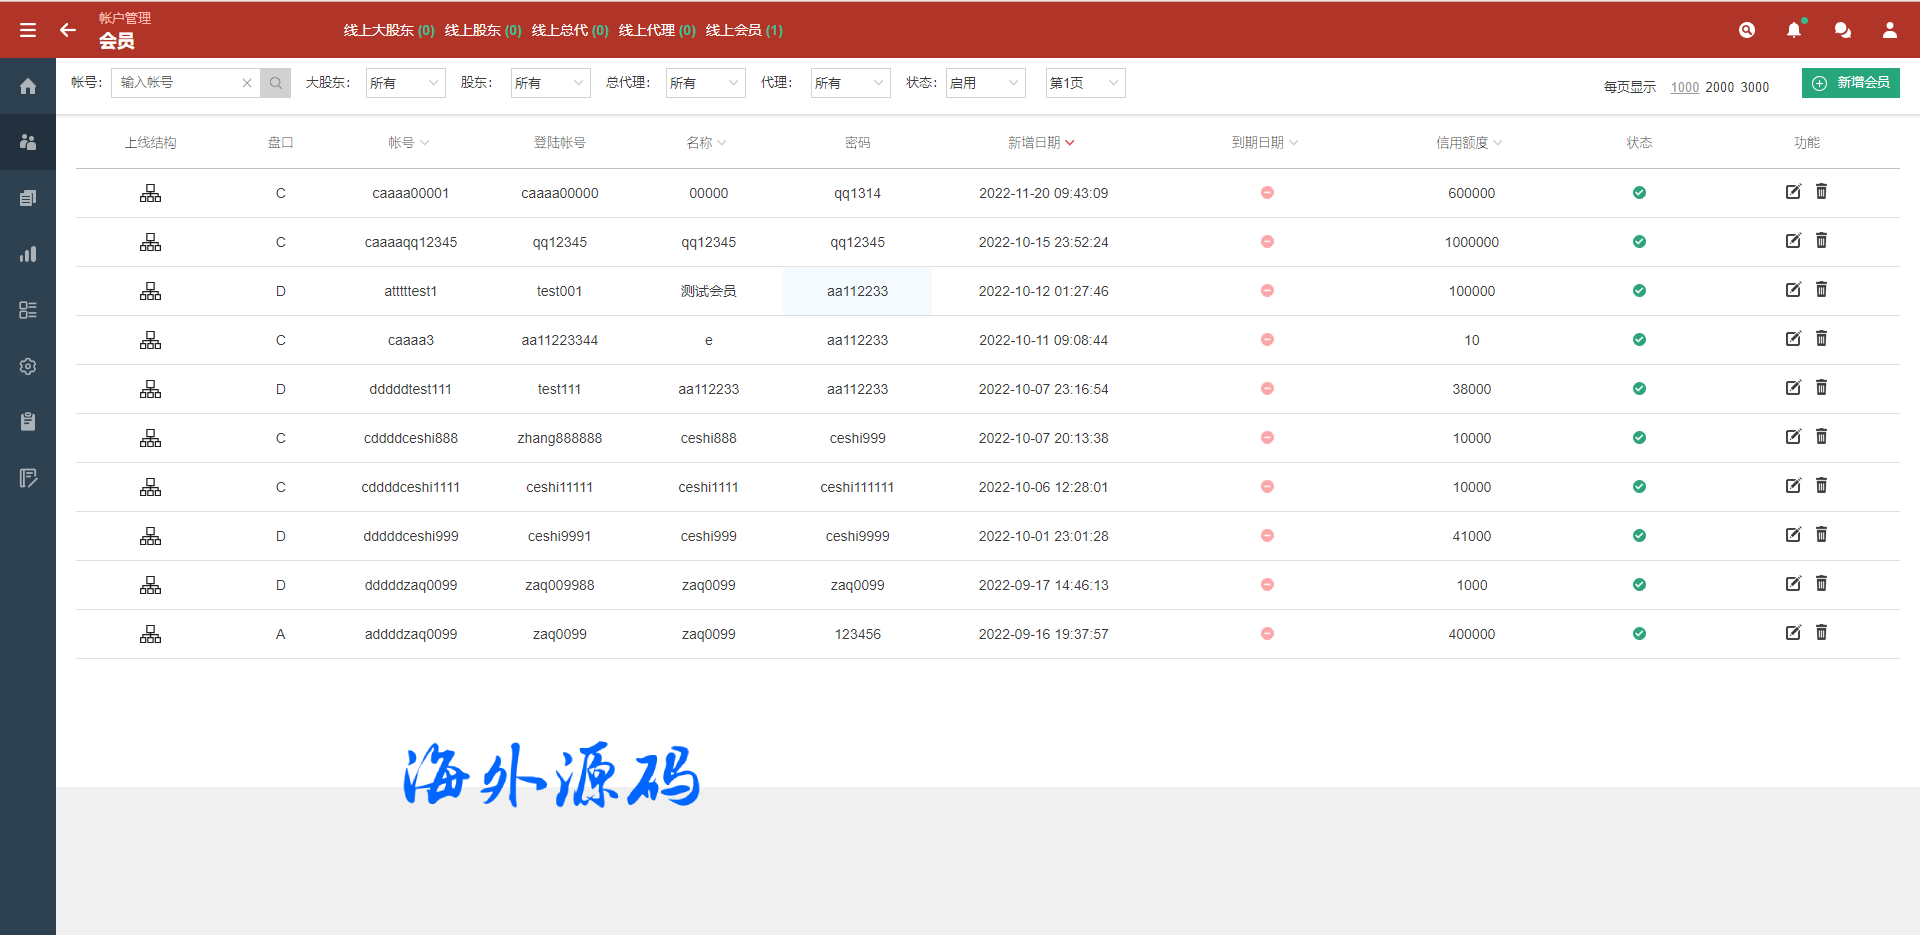Toggle the green status for dddddtest111
The image size is (1920, 935).
(x=1639, y=389)
